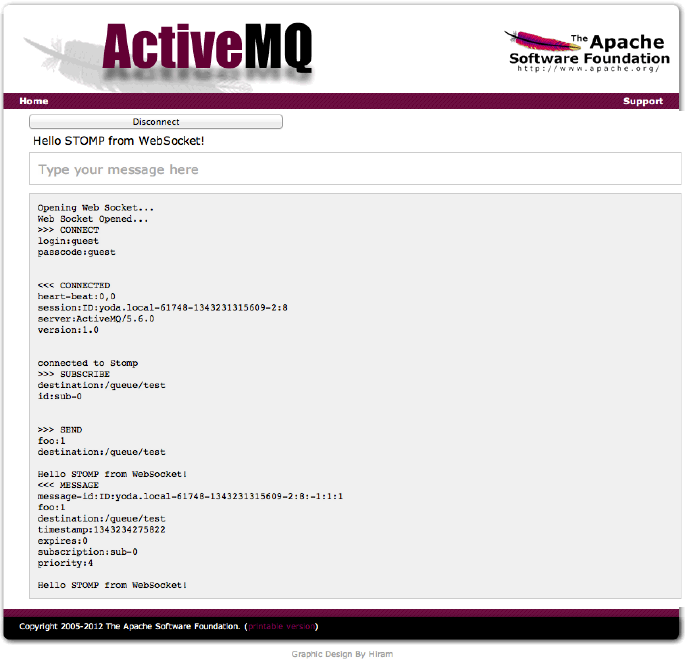685x659 pixels.
Task: Click the 'timestamp:1343234275822' log line
Action: 101,530
